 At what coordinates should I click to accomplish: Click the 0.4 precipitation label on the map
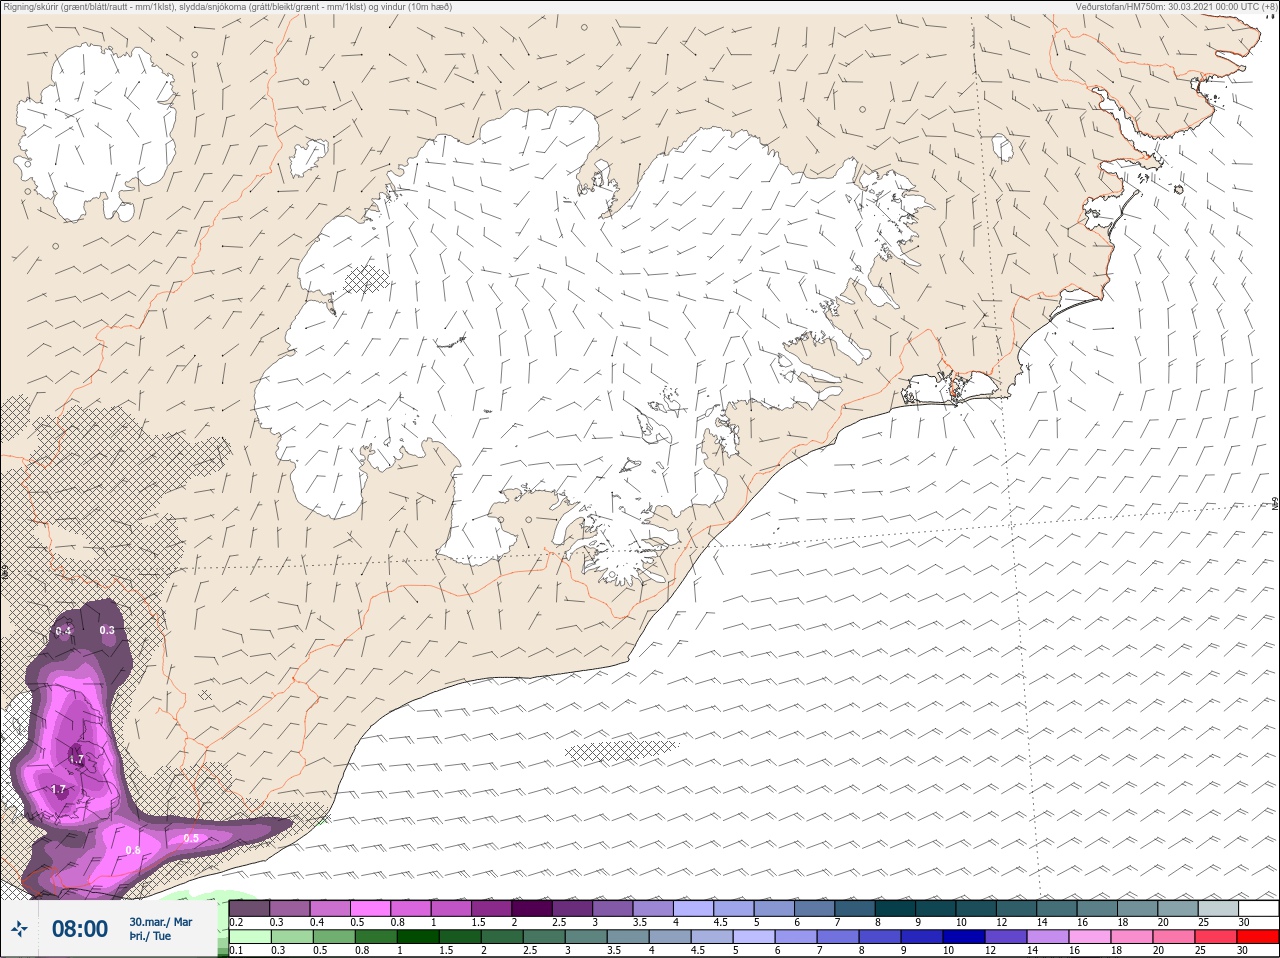tap(63, 631)
